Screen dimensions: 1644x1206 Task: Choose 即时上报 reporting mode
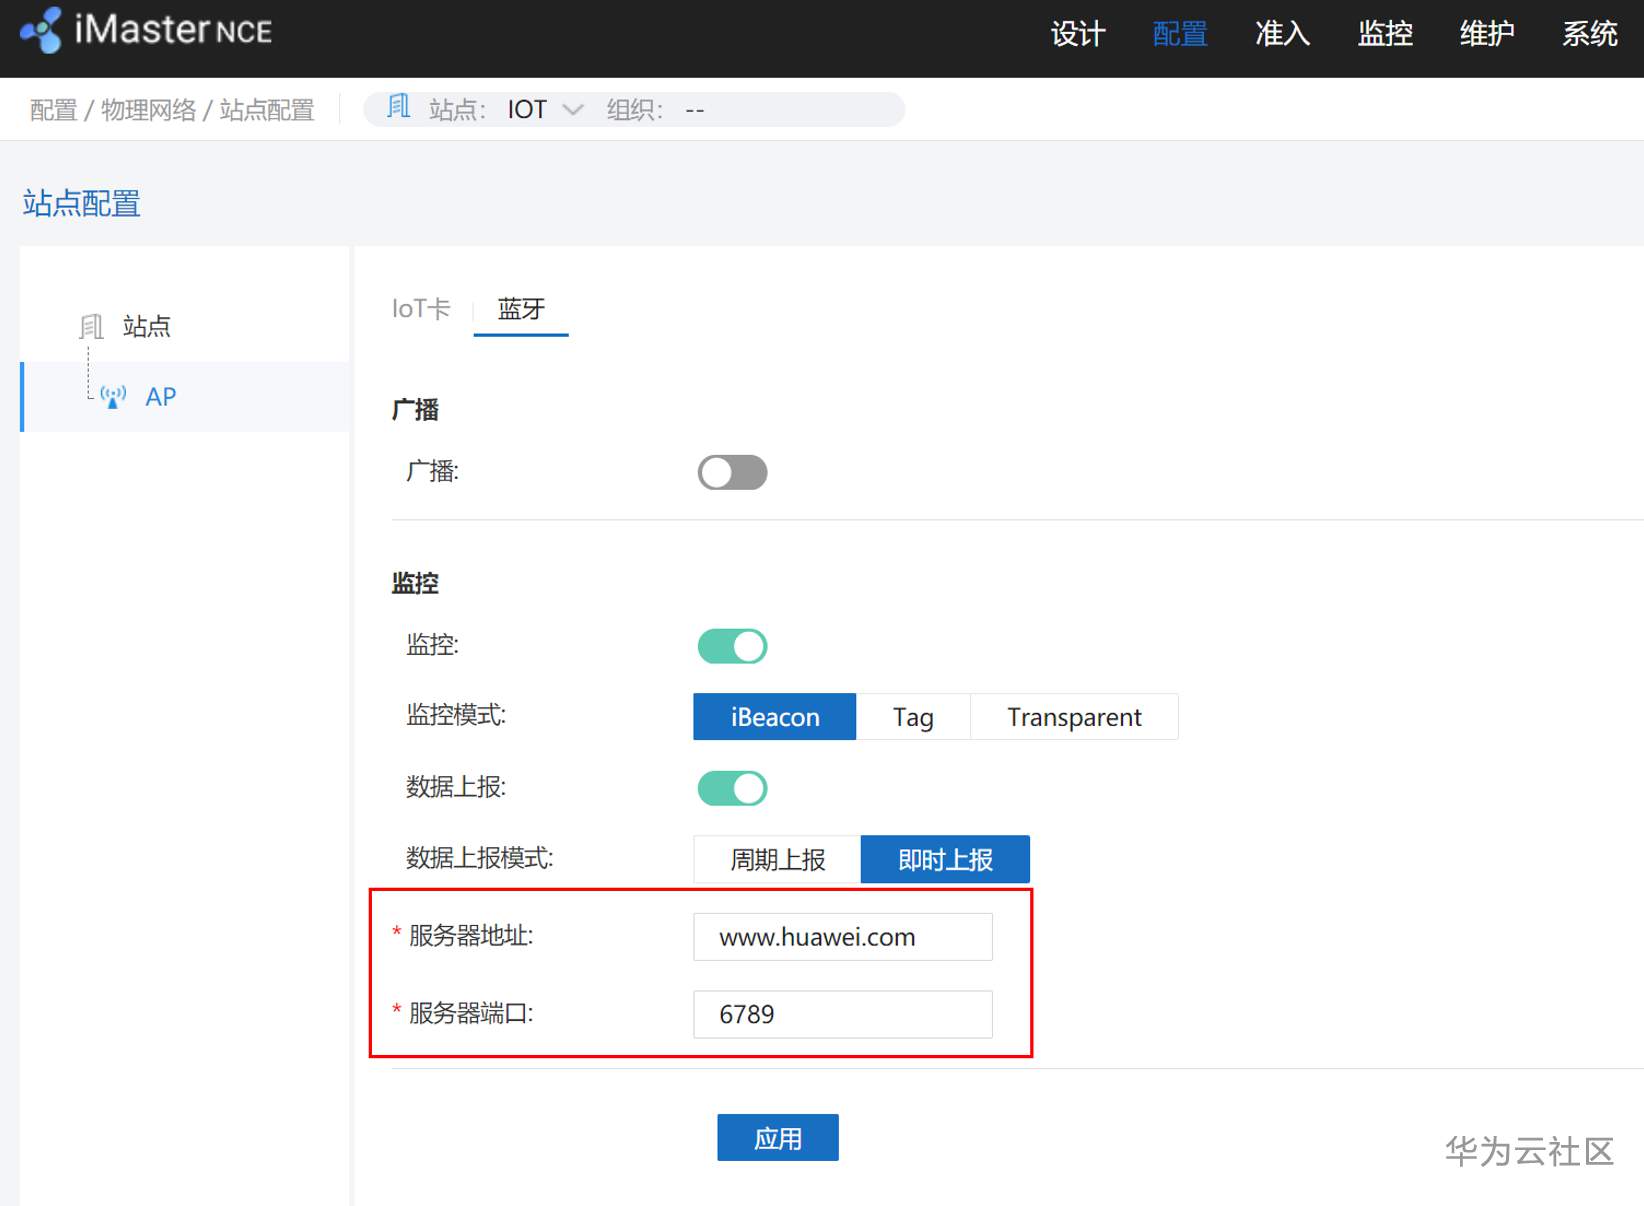[x=945, y=859]
